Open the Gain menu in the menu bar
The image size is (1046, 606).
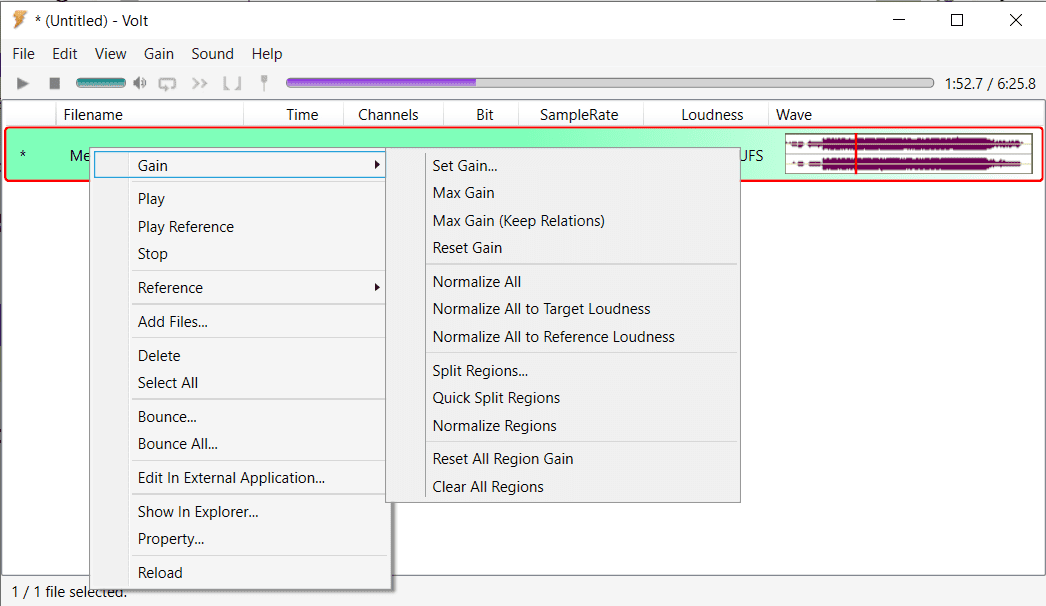tap(159, 54)
